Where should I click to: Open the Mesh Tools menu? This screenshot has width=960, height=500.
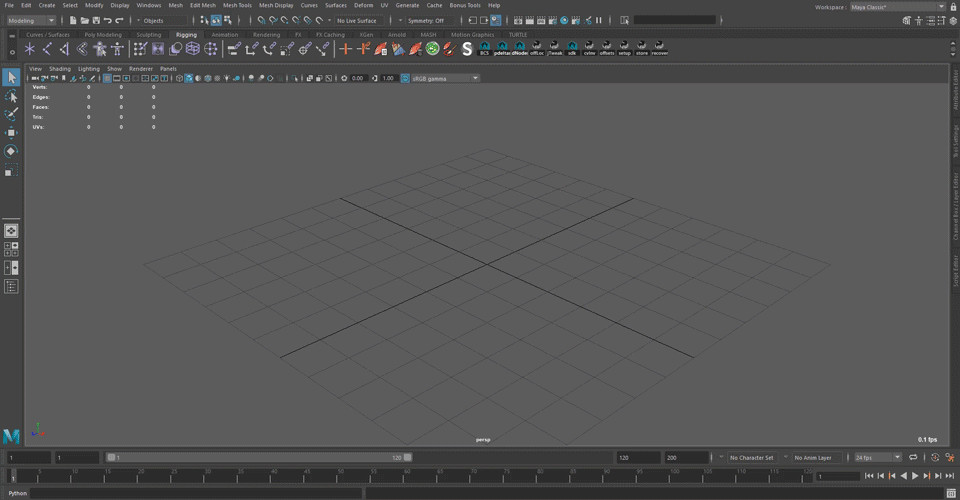238,5
